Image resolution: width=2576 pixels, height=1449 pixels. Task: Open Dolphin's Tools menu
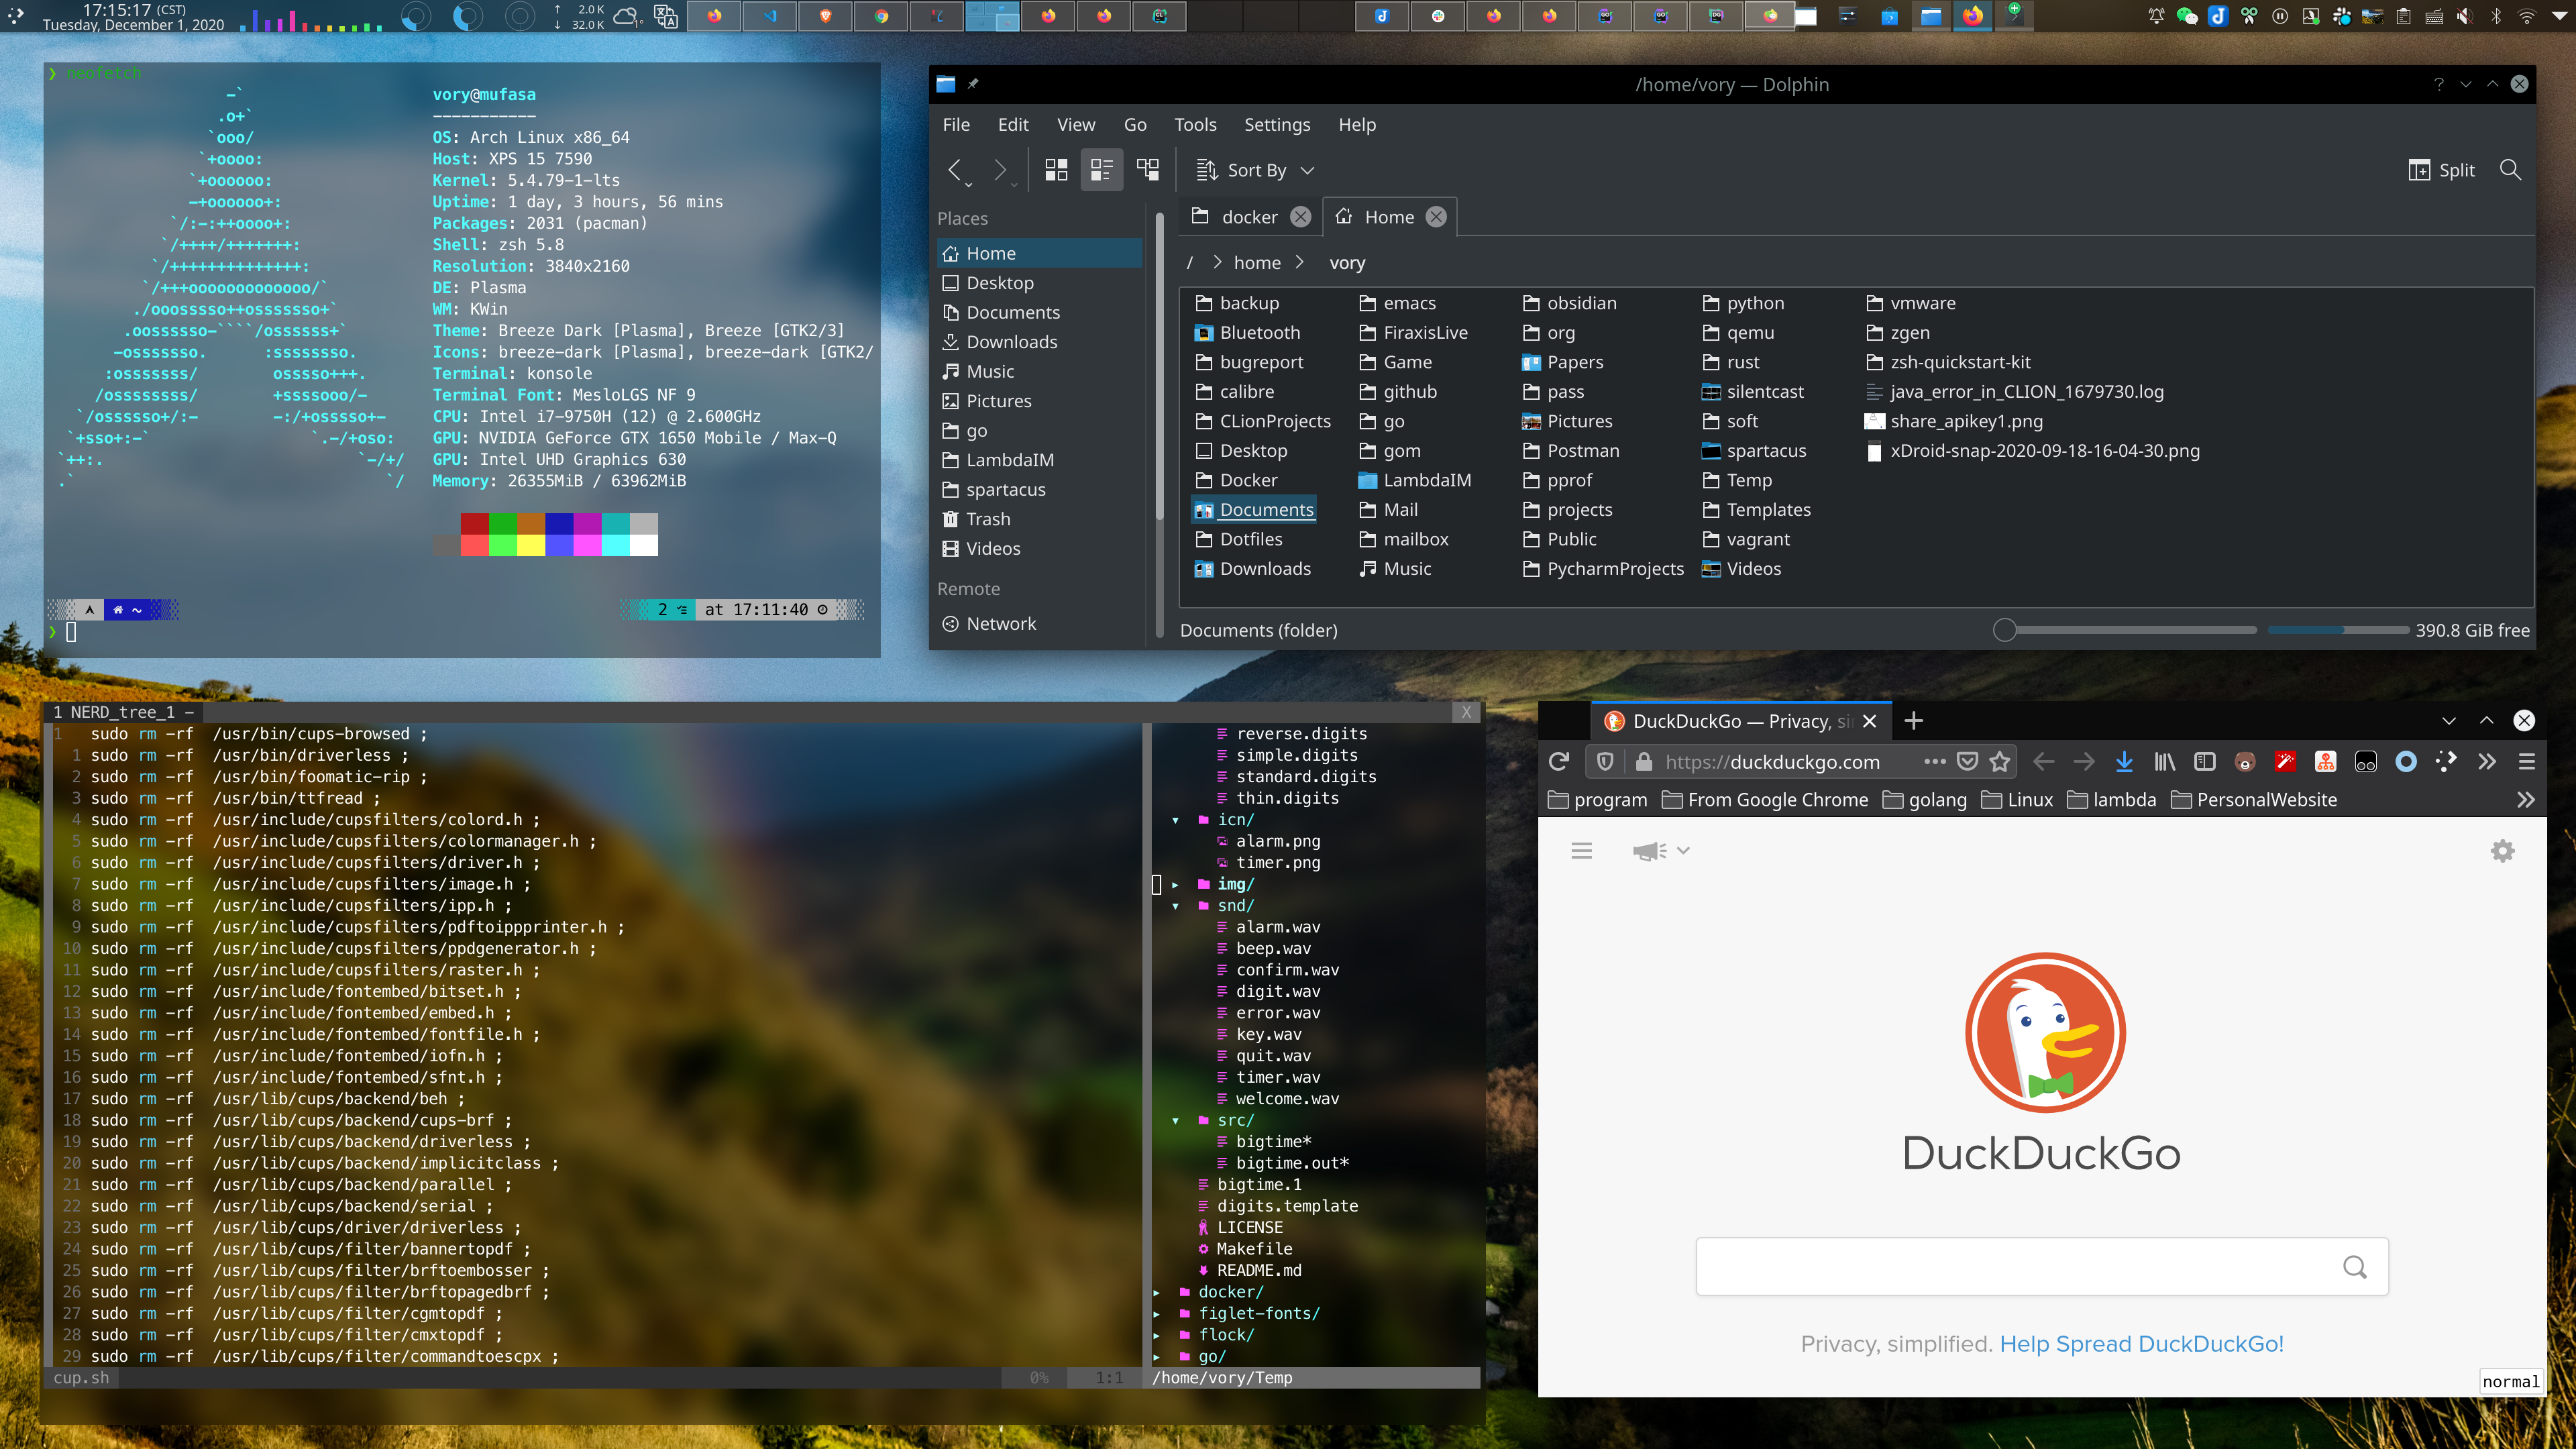point(1195,125)
